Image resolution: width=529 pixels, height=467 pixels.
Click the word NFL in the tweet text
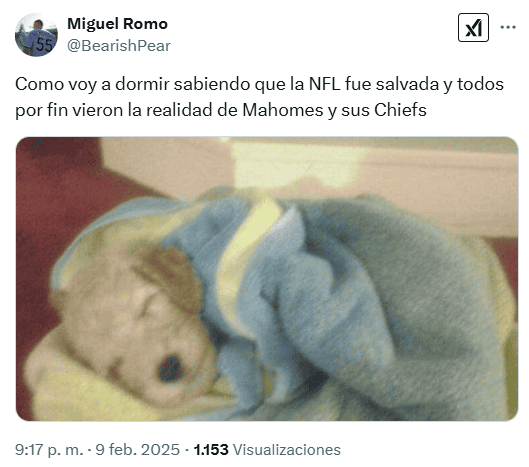coord(325,84)
